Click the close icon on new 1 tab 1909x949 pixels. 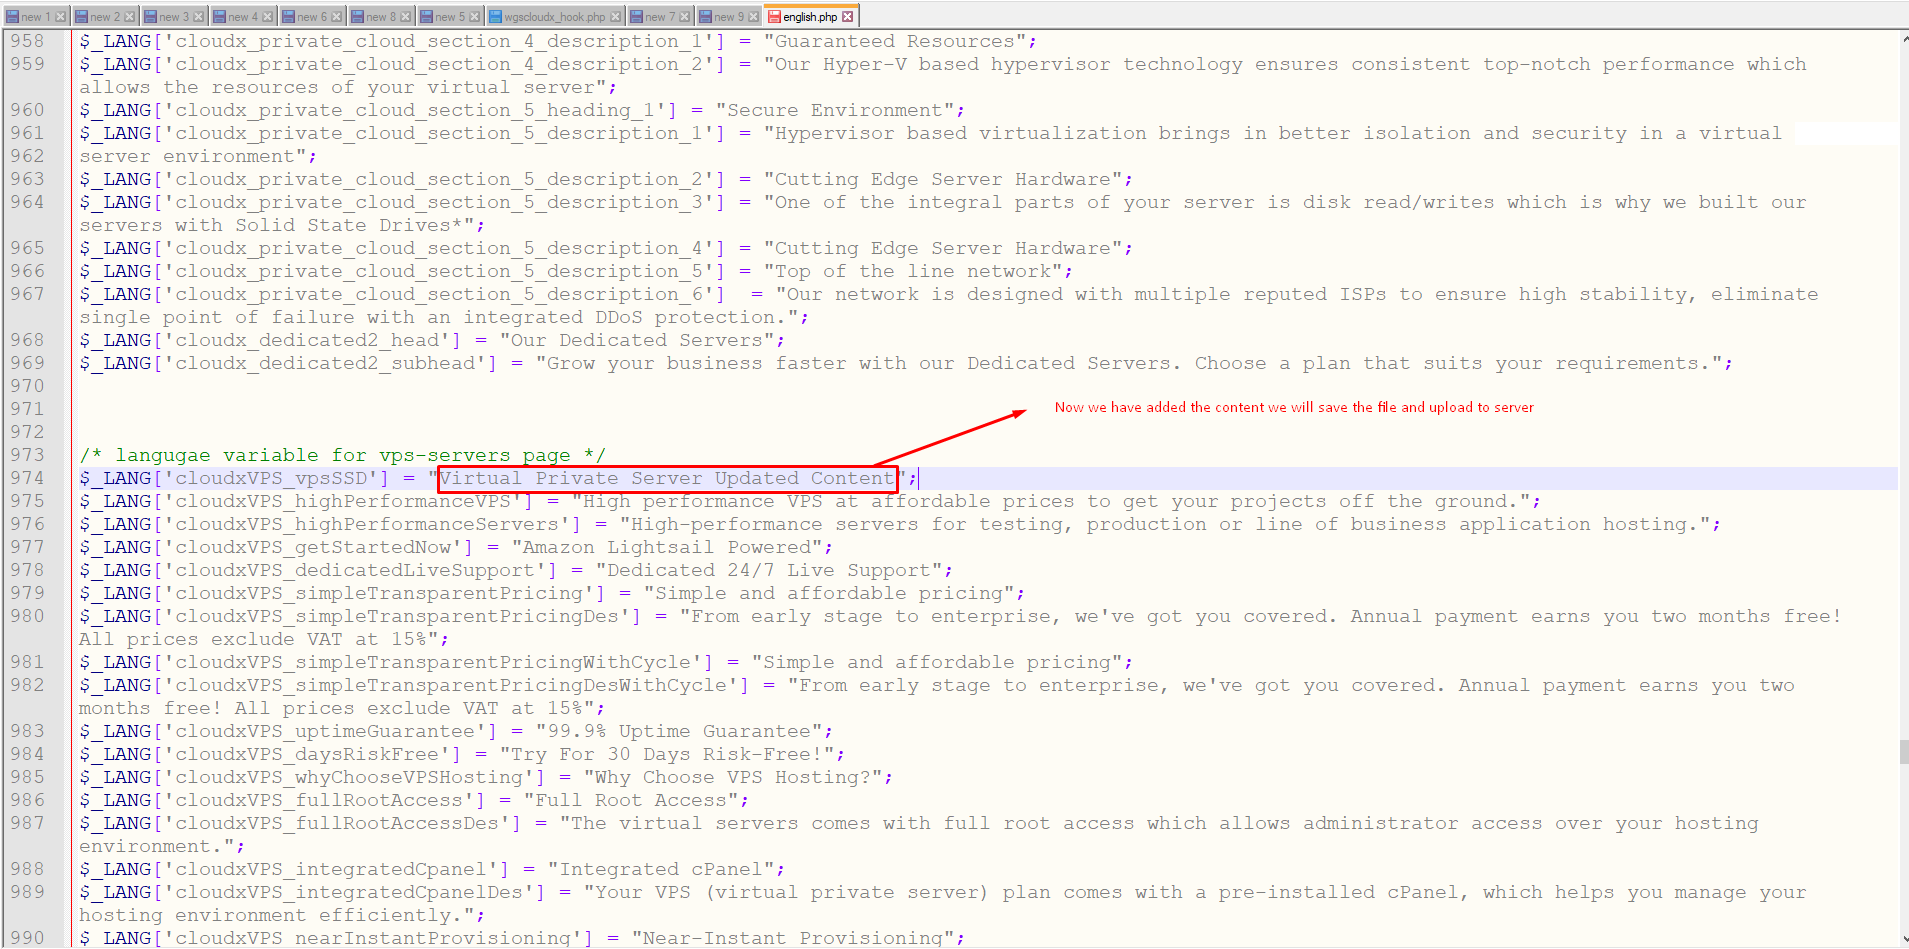tap(60, 17)
